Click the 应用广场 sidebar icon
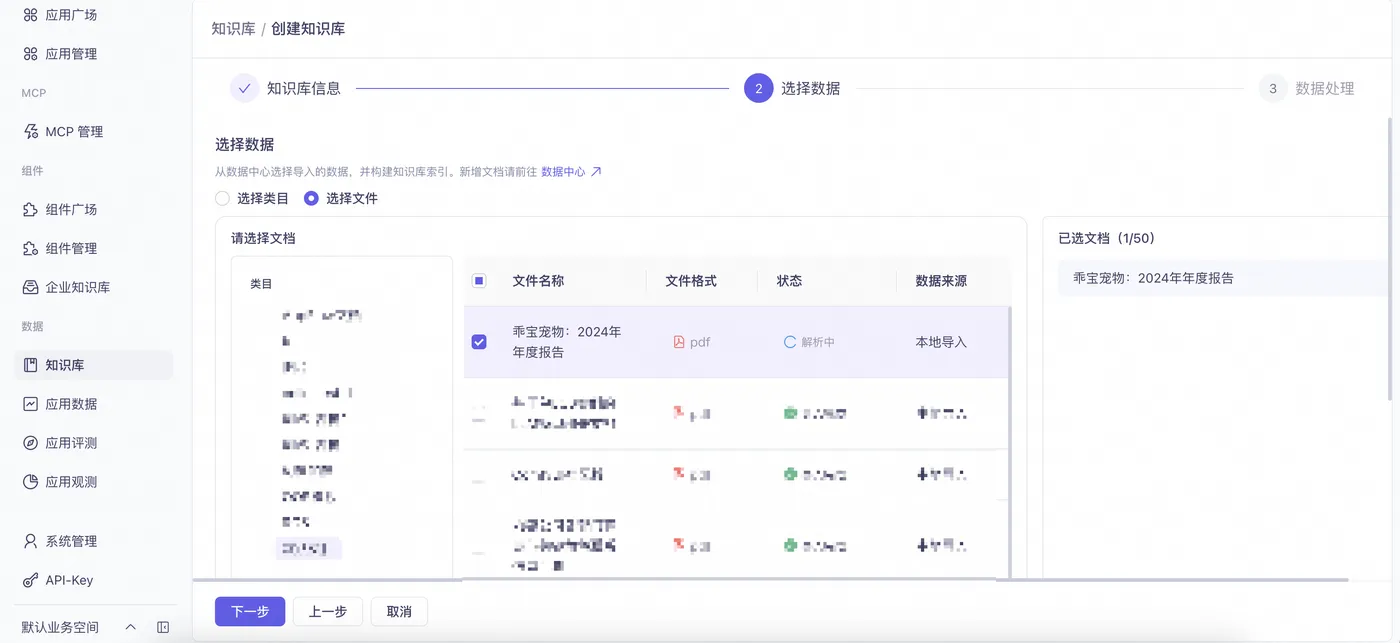The image size is (1400, 643). tap(31, 15)
